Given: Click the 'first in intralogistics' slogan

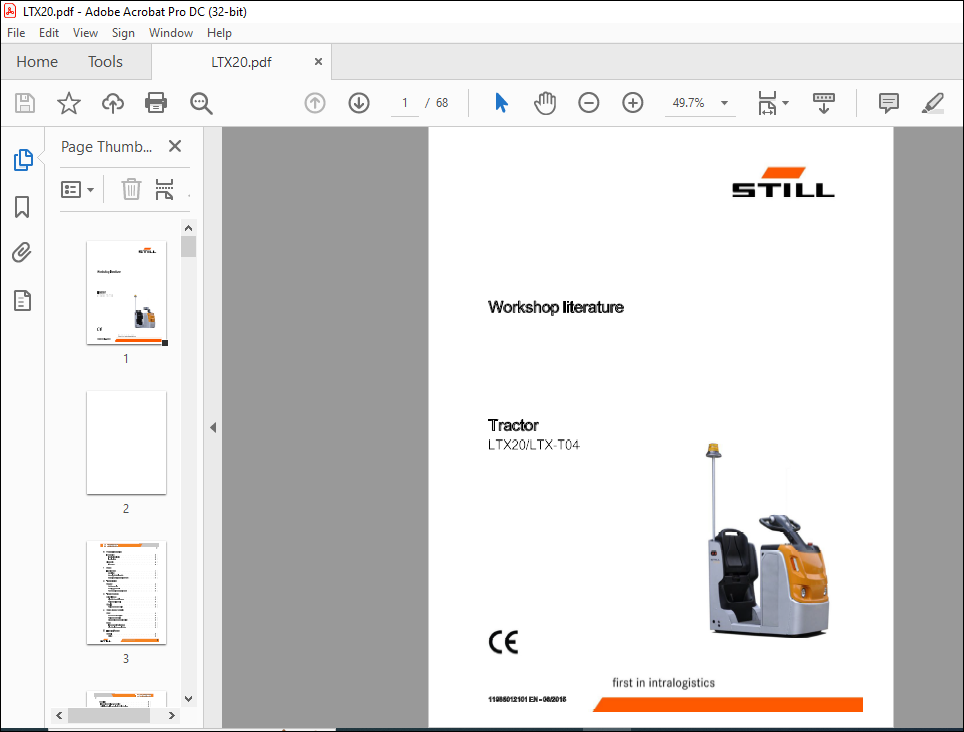Looking at the screenshot, I should [663, 682].
